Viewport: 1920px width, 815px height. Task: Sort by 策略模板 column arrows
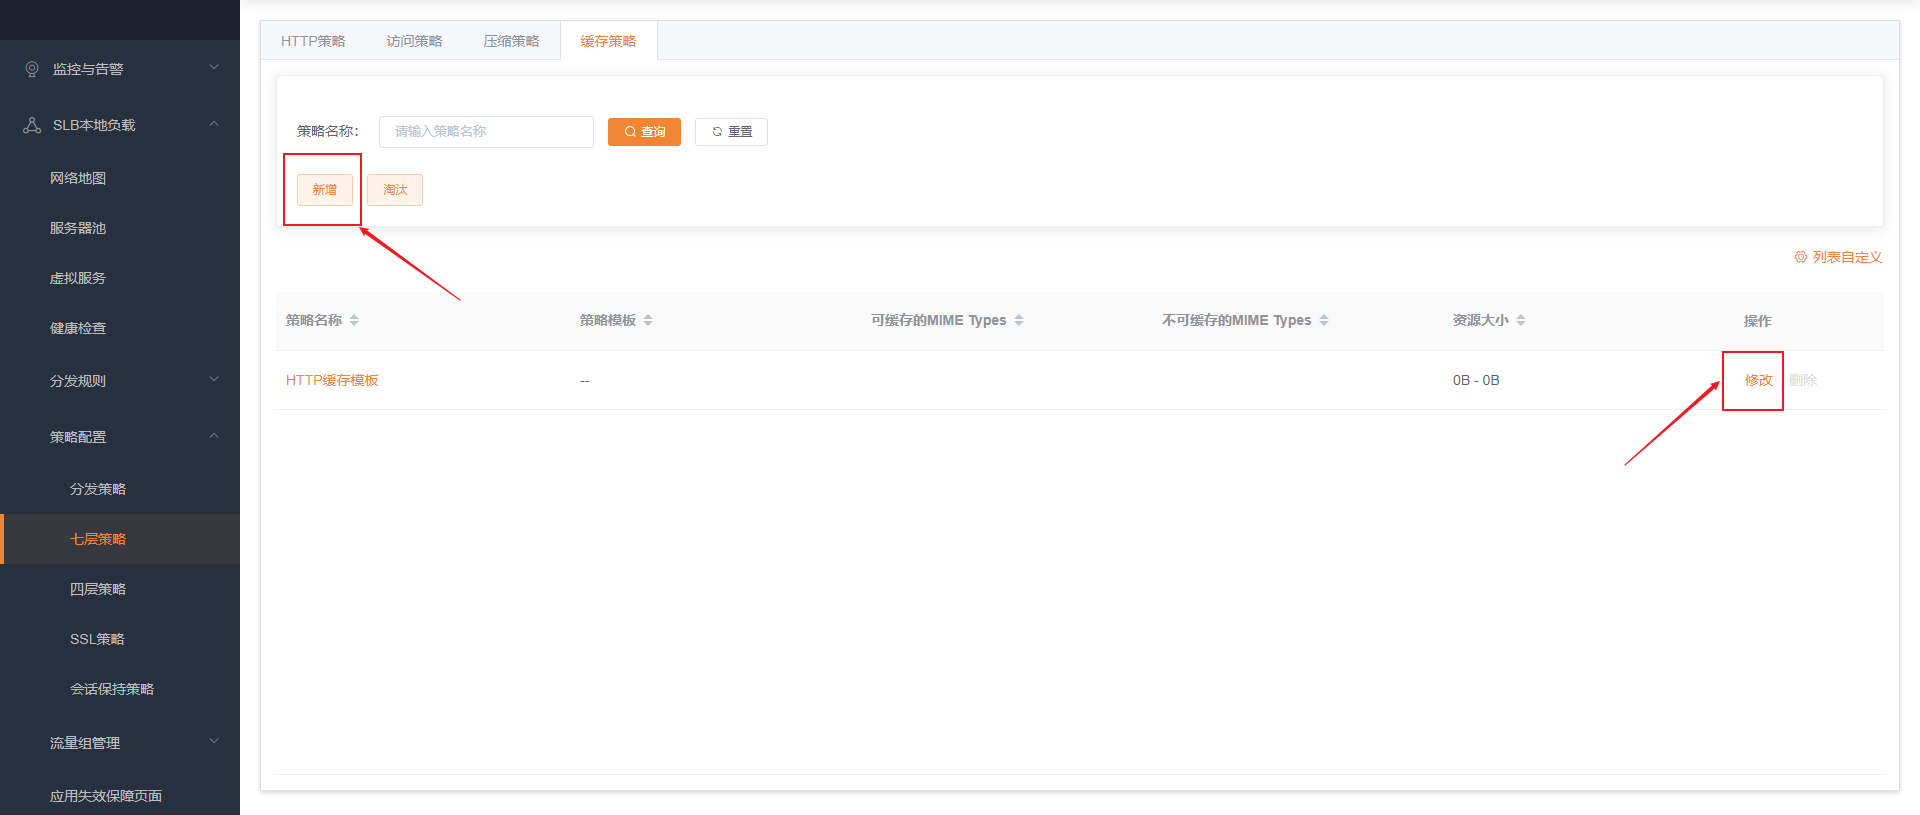point(648,320)
